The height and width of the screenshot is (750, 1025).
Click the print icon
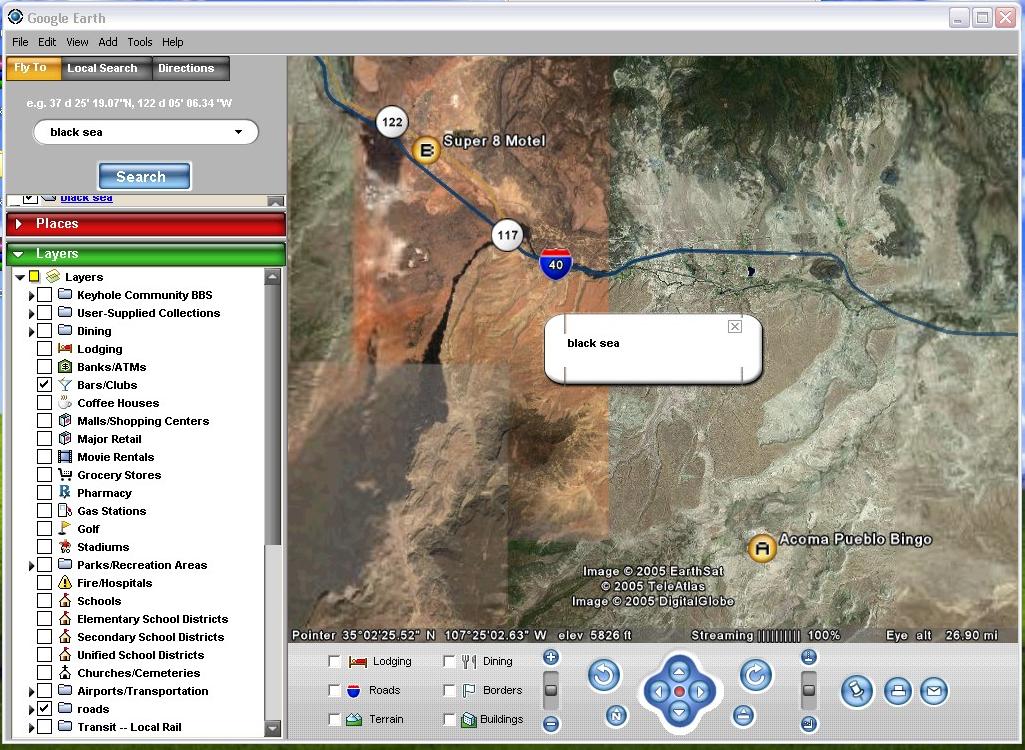pos(898,691)
